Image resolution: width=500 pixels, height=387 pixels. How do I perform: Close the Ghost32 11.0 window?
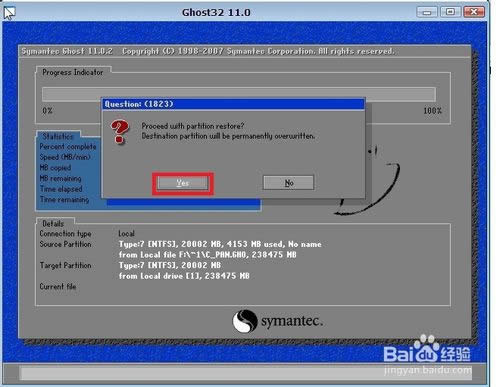(x=474, y=12)
